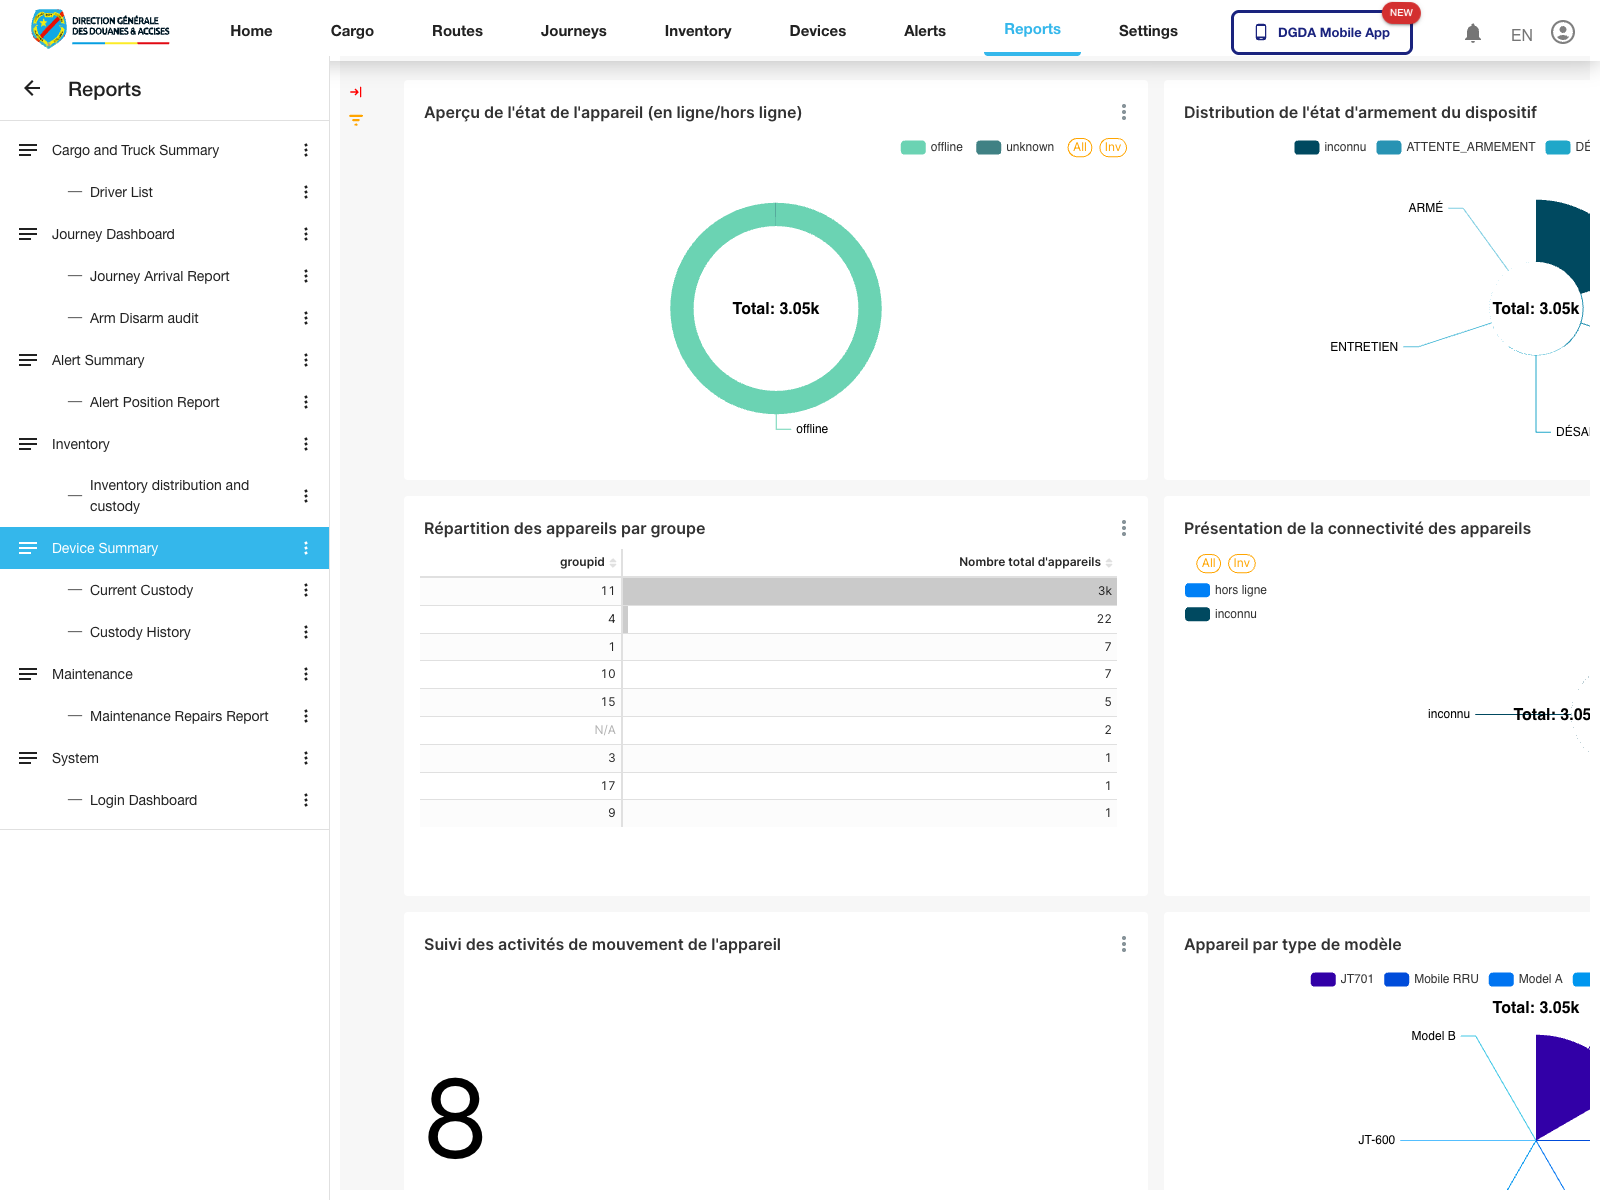Viewport: 1600px width, 1200px height.
Task: Toggle the 'All' filter on device status chart
Action: point(1079,147)
